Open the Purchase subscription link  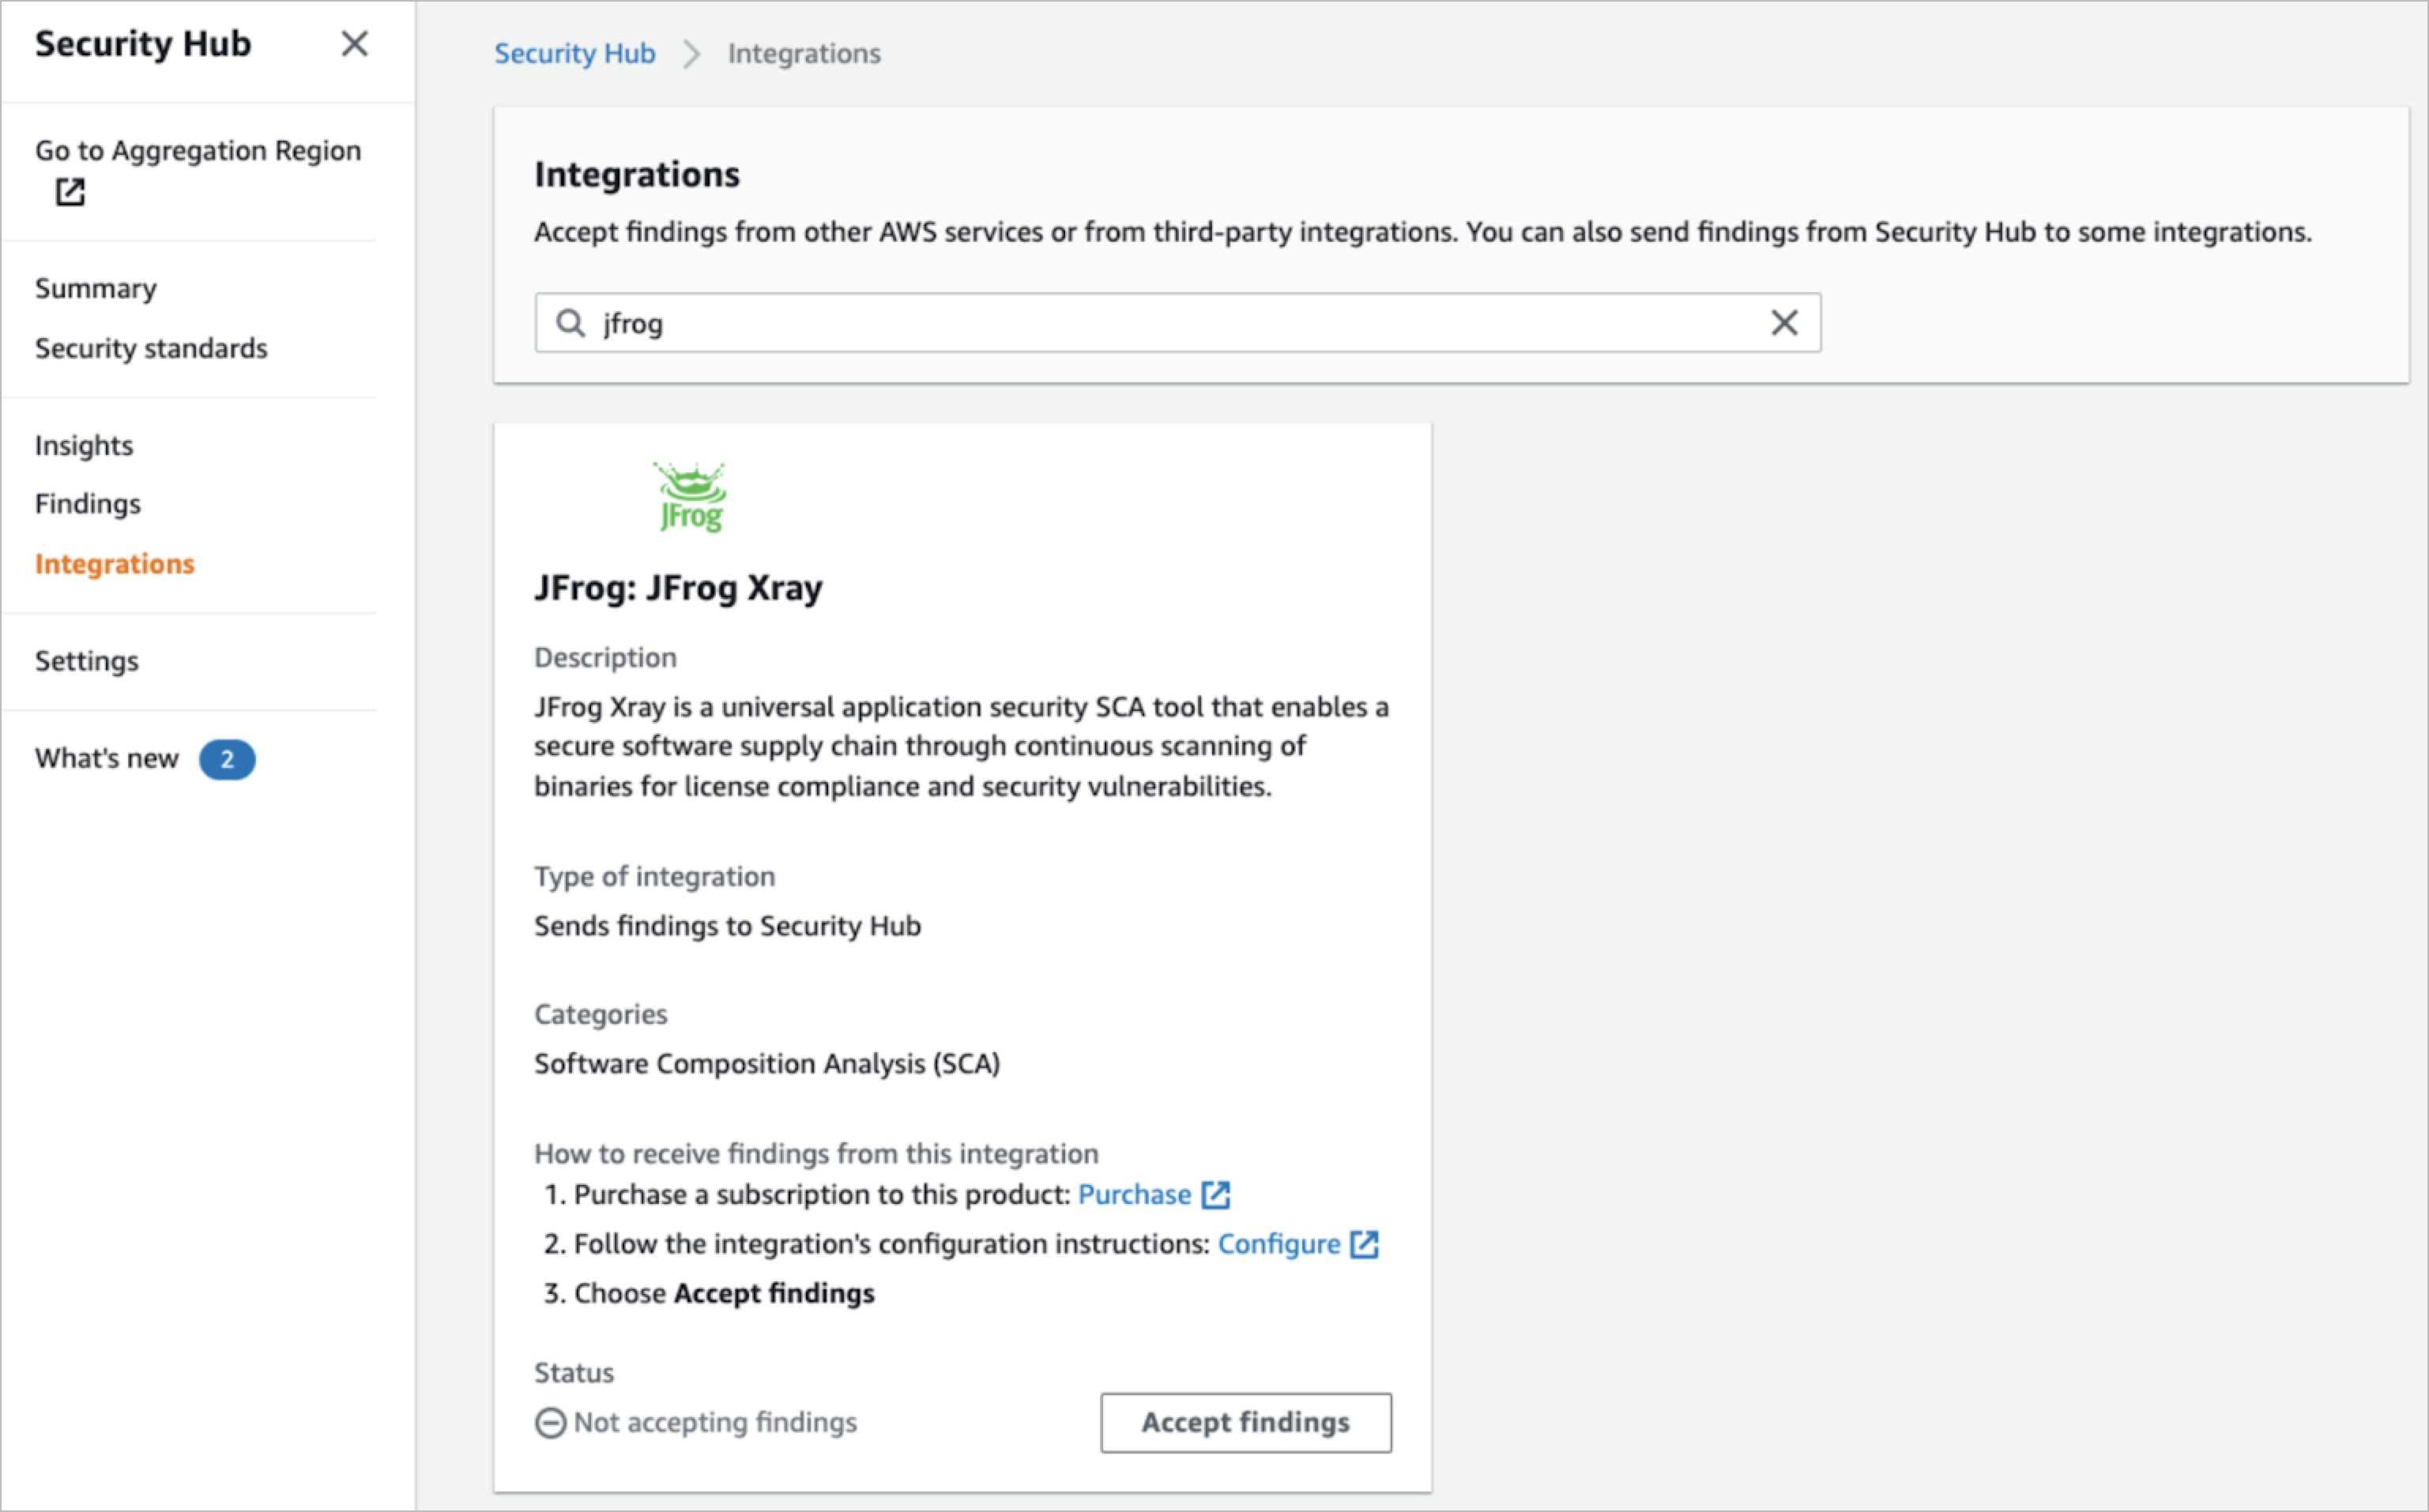[1134, 1195]
